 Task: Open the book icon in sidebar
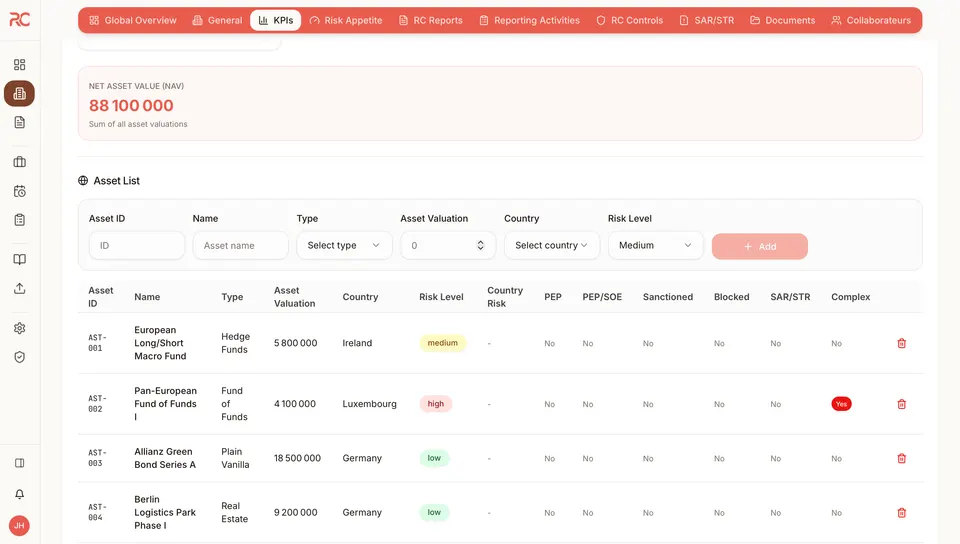[x=20, y=259]
